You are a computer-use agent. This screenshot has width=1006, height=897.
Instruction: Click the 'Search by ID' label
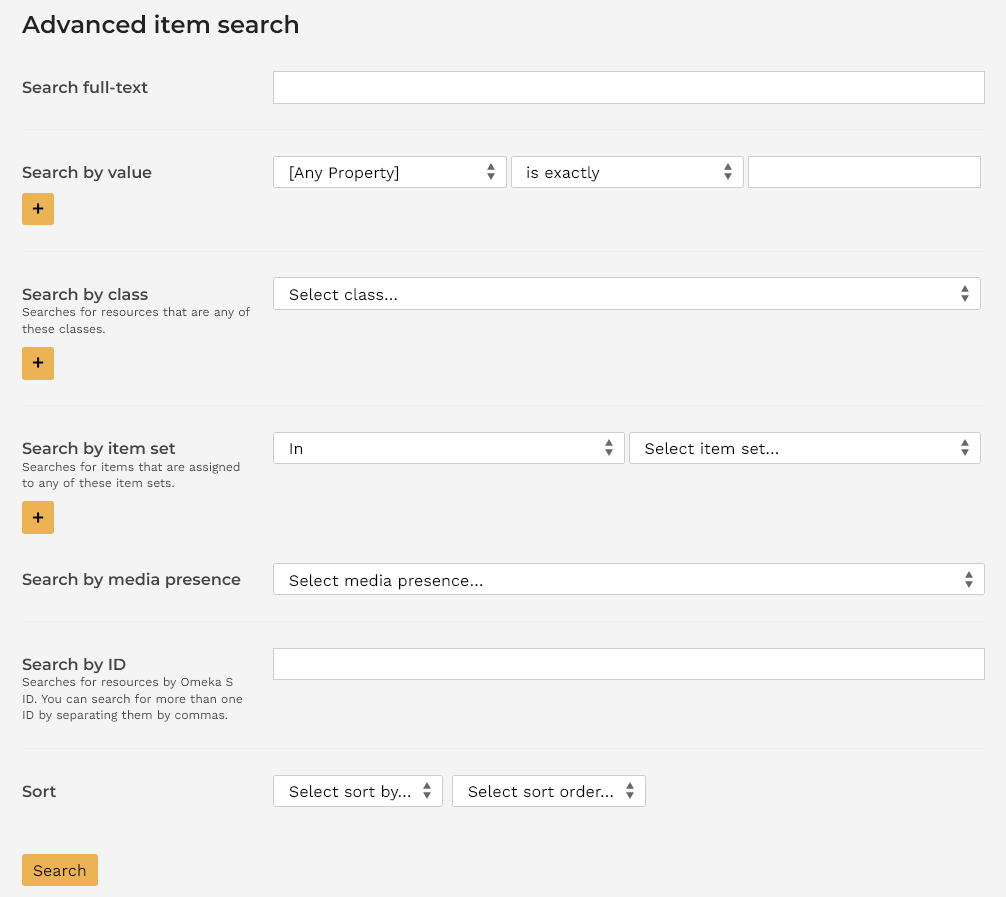[74, 664]
